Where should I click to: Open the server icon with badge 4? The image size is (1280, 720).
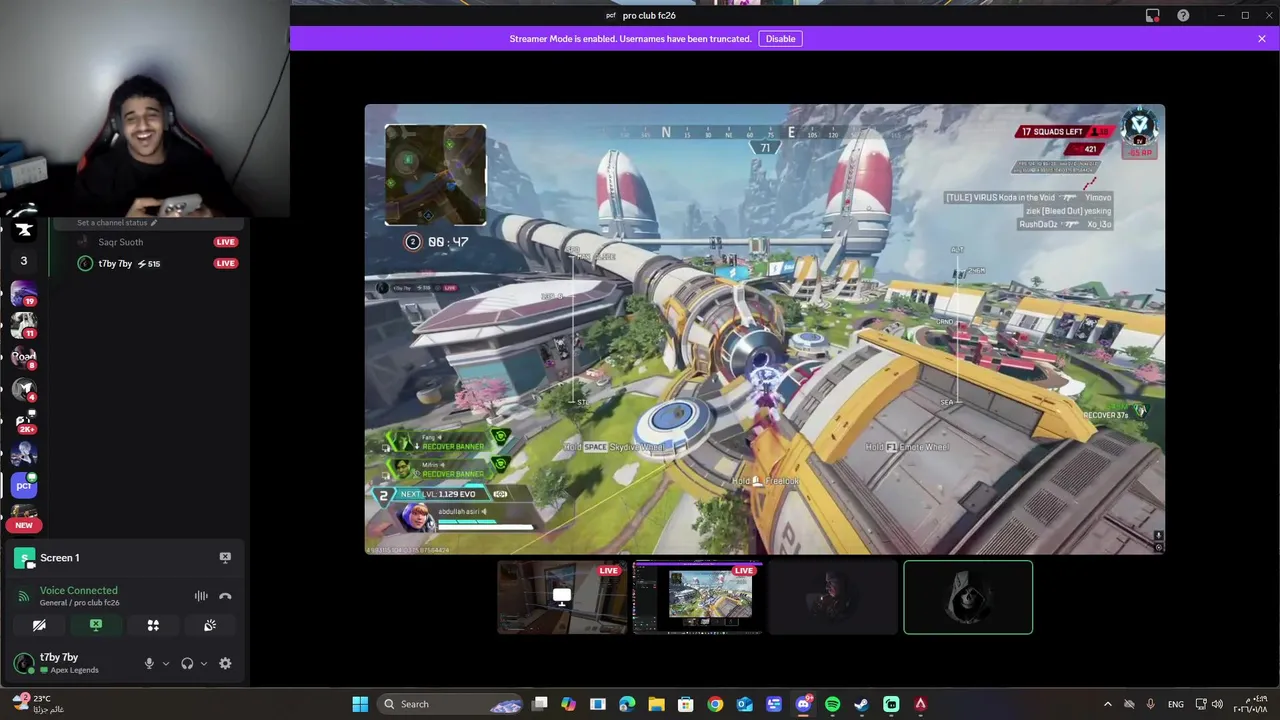(x=24, y=390)
